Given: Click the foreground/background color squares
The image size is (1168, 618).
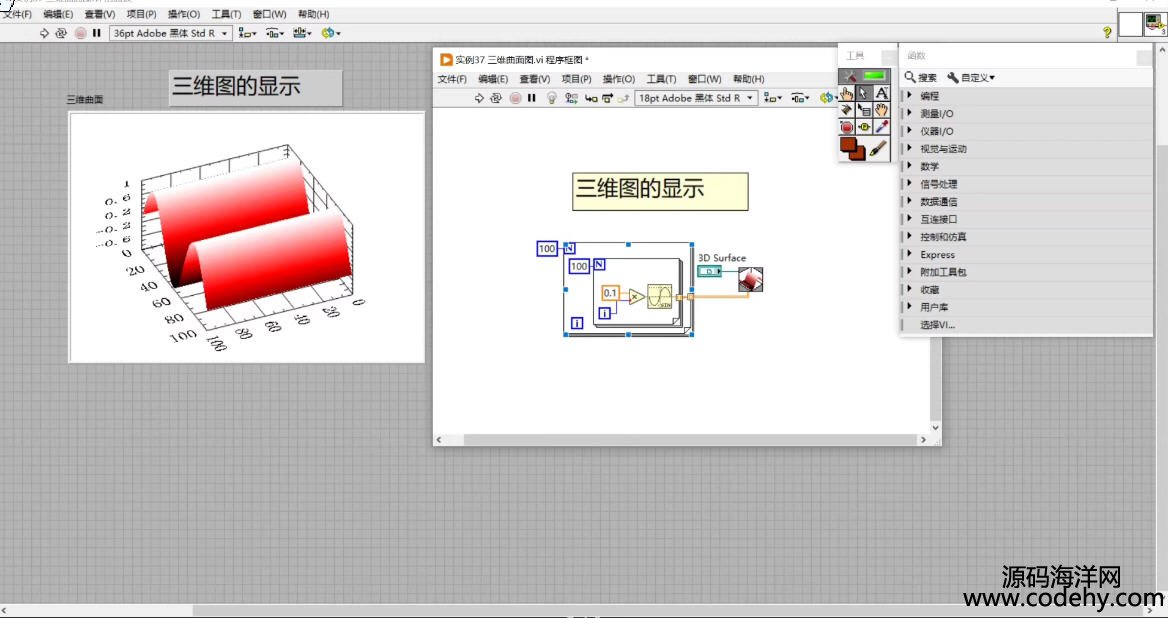Looking at the screenshot, I should pyautogui.click(x=853, y=148).
